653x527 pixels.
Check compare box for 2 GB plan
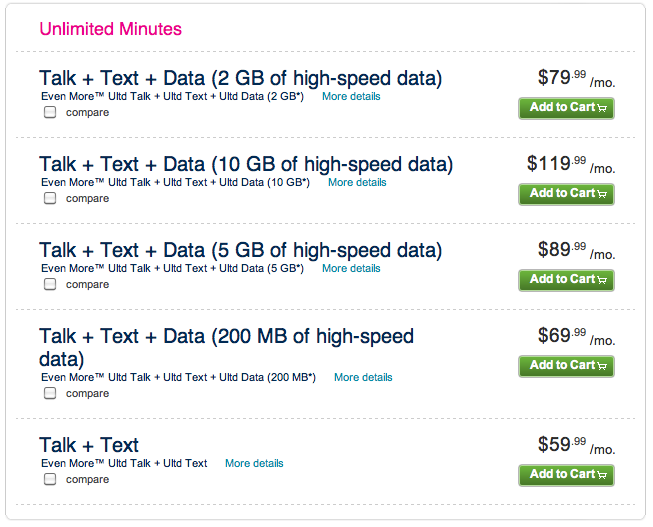(50, 113)
